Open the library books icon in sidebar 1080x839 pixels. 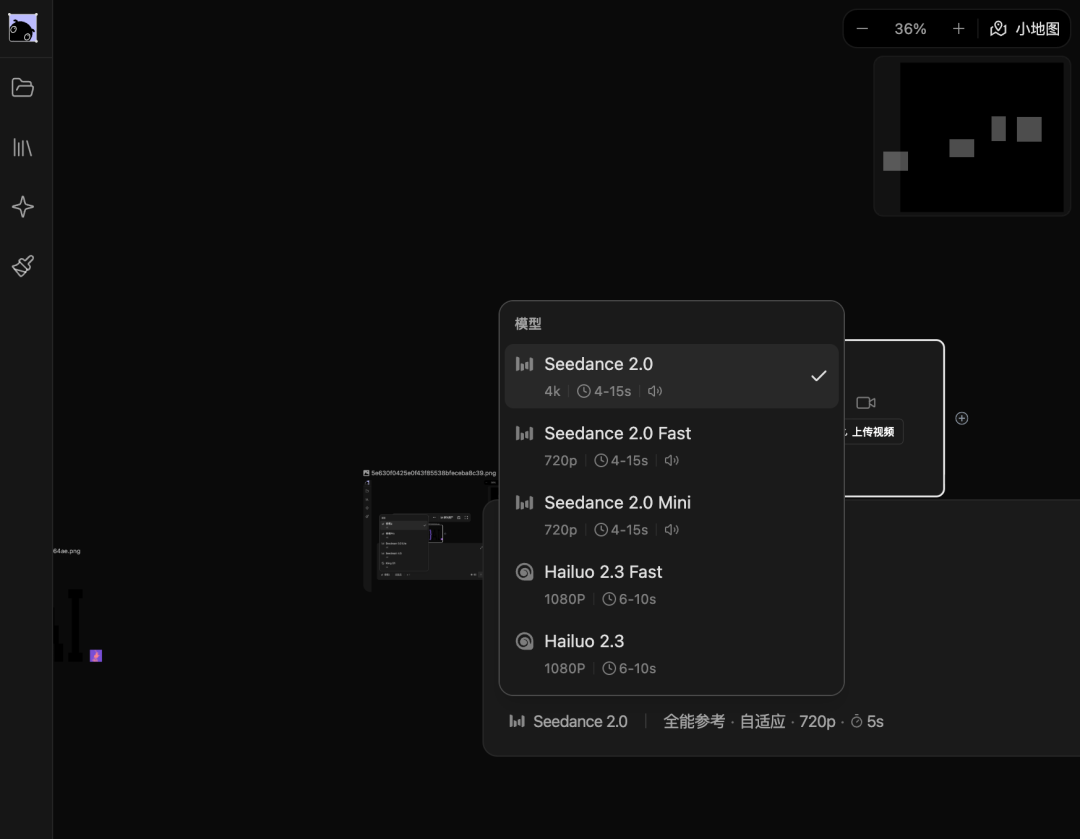tap(23, 147)
